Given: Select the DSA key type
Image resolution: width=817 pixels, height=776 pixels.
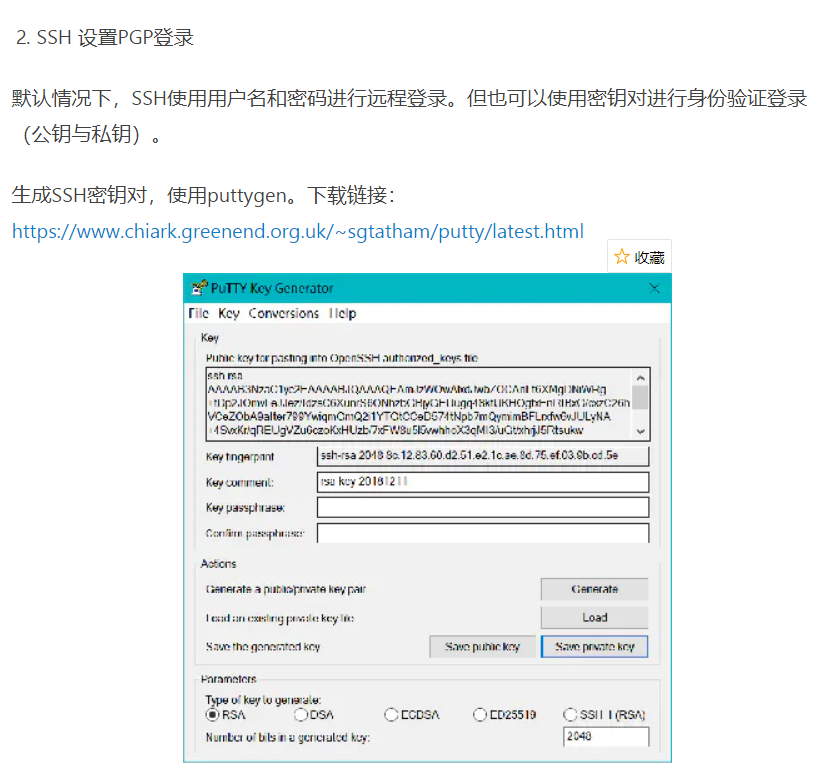Looking at the screenshot, I should [x=299, y=714].
